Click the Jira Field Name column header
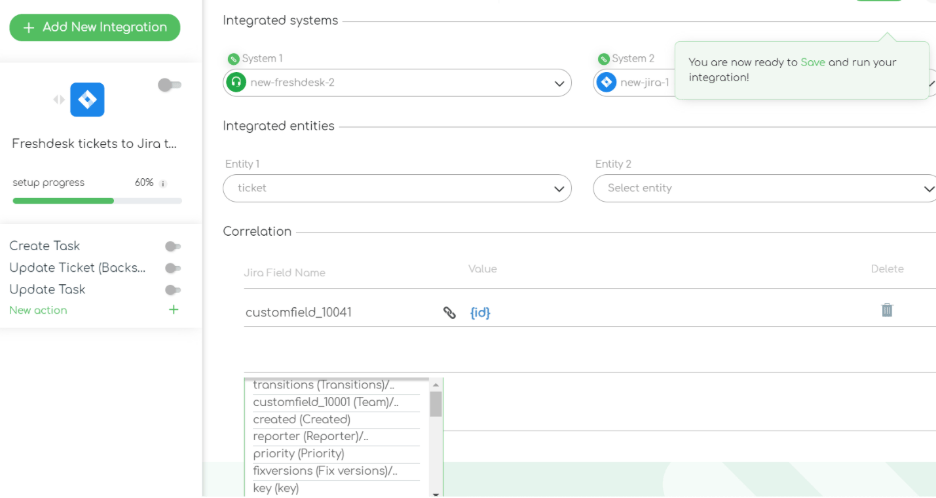The image size is (936, 498). [284, 273]
